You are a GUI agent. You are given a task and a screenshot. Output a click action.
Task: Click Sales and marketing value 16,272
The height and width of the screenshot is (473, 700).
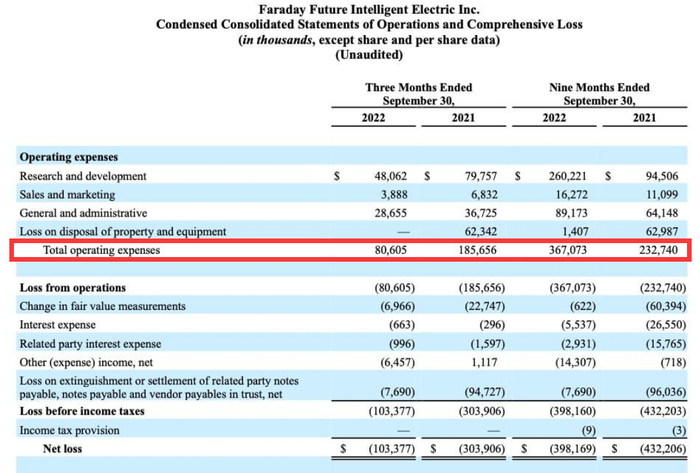[571, 195]
